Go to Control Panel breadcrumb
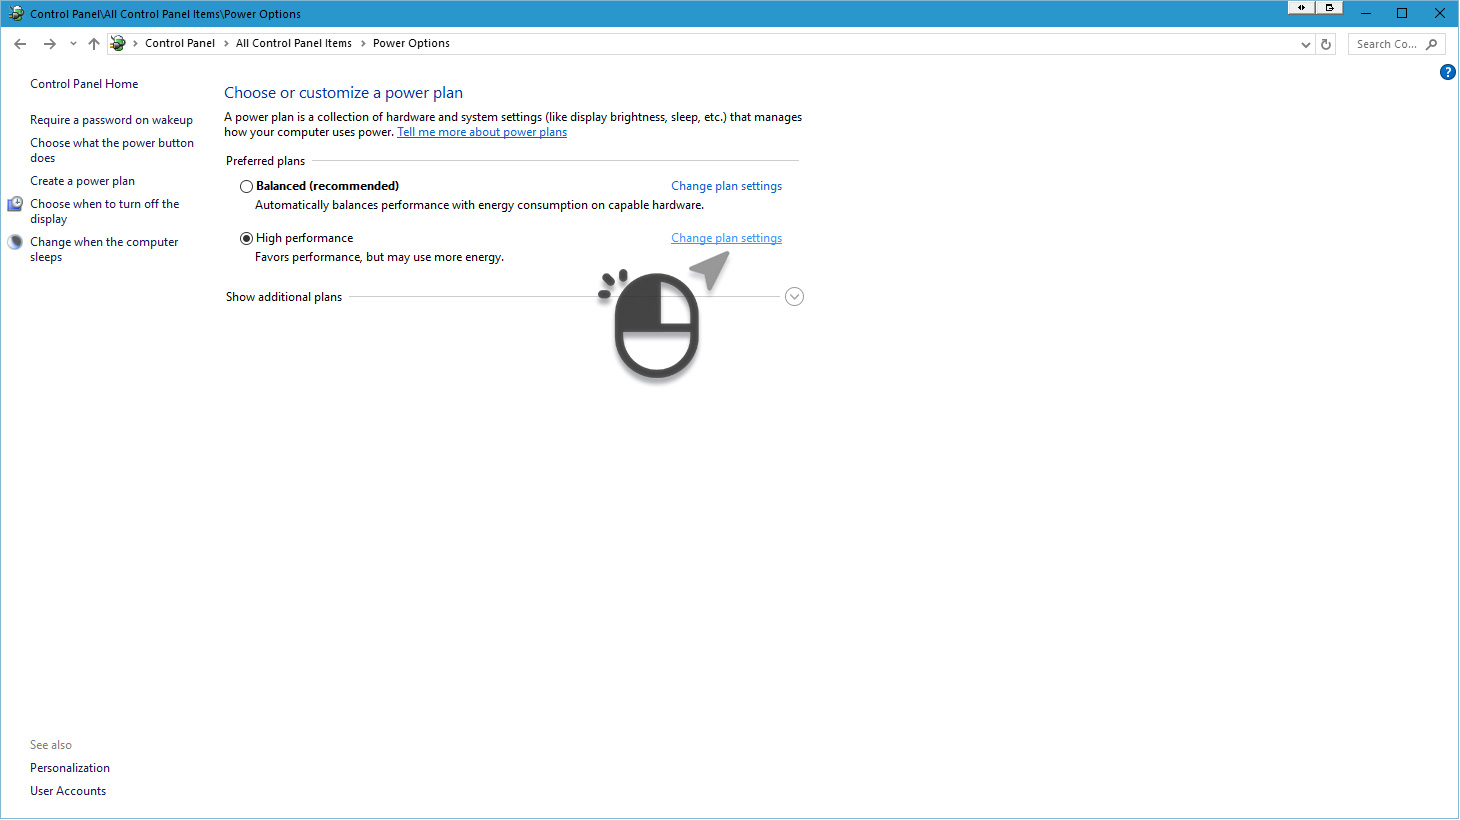Viewport: 1460px width, 820px height. [x=180, y=44]
